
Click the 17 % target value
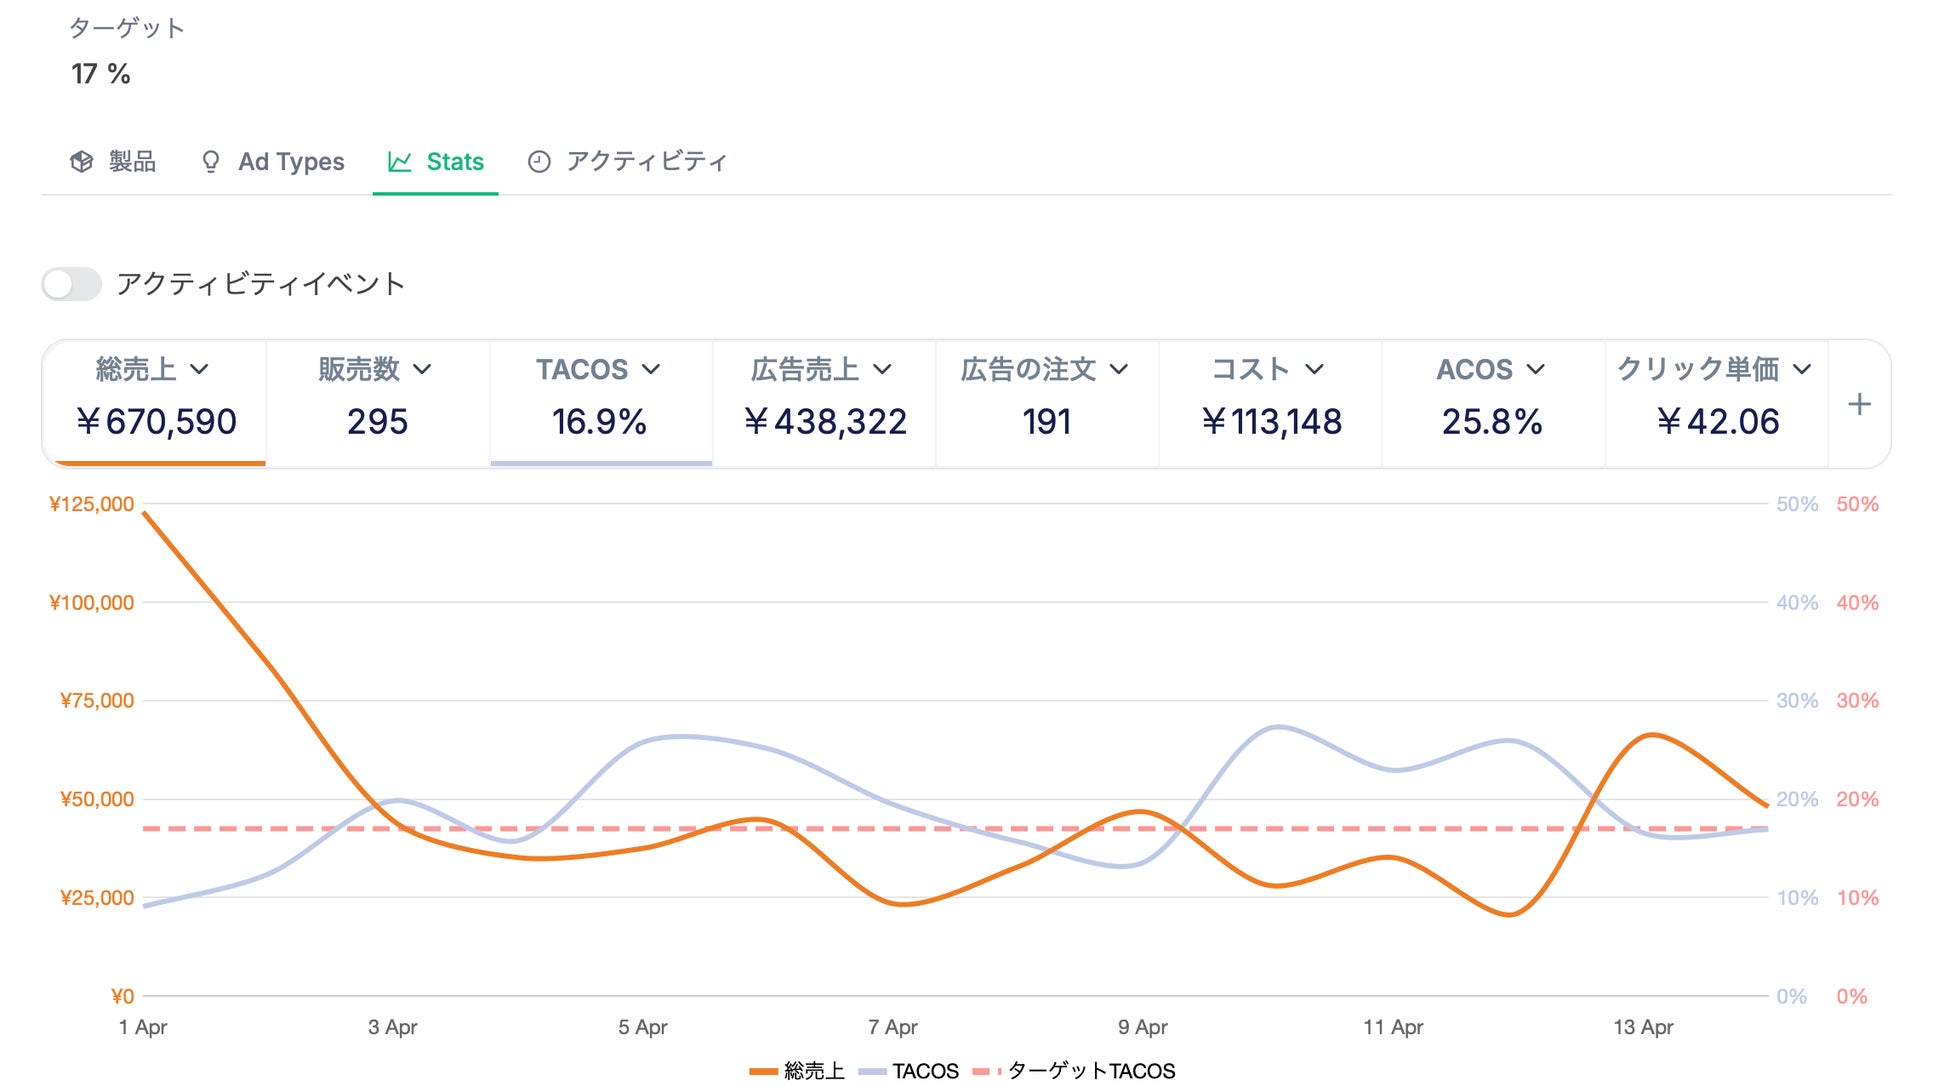[100, 74]
